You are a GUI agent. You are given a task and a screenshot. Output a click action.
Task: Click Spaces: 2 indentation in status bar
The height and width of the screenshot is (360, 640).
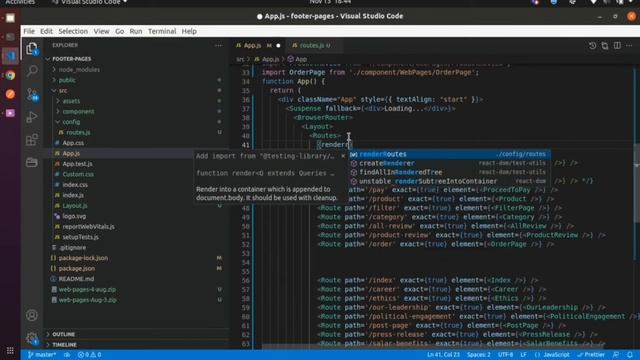pyautogui.click(x=478, y=355)
